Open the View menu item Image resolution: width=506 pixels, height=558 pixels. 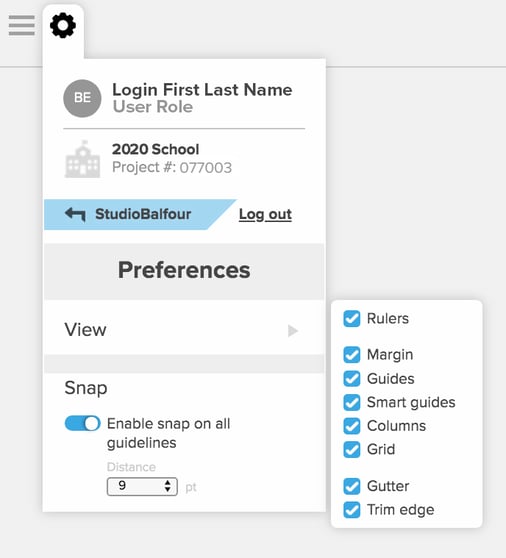pos(184,330)
